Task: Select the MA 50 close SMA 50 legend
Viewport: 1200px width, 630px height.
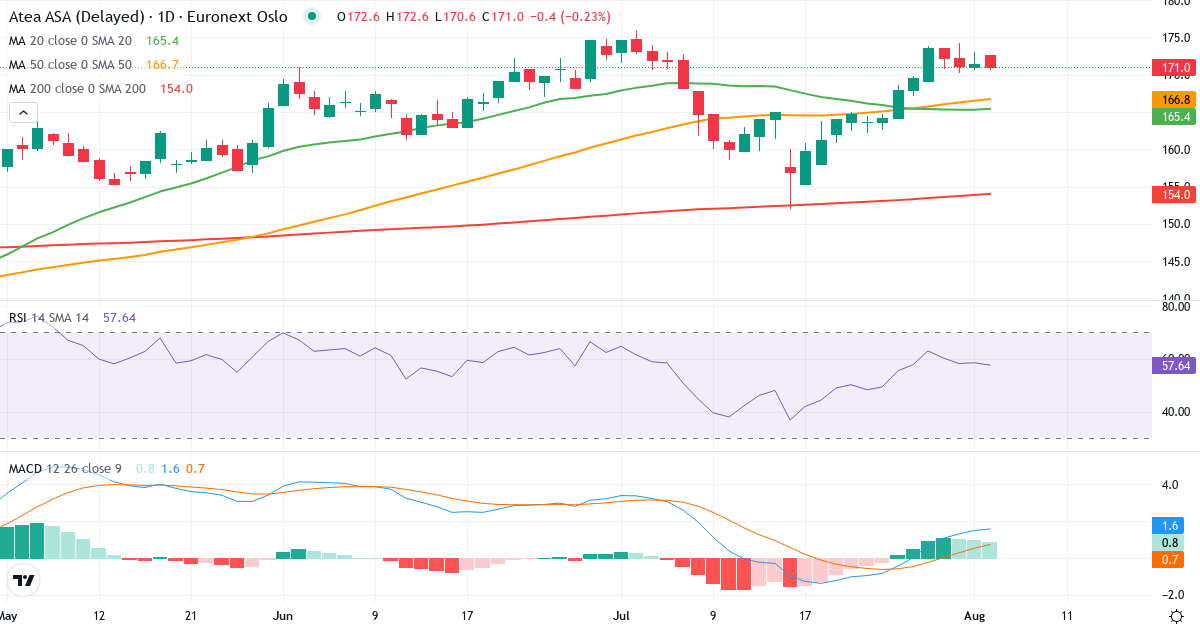Action: point(70,65)
